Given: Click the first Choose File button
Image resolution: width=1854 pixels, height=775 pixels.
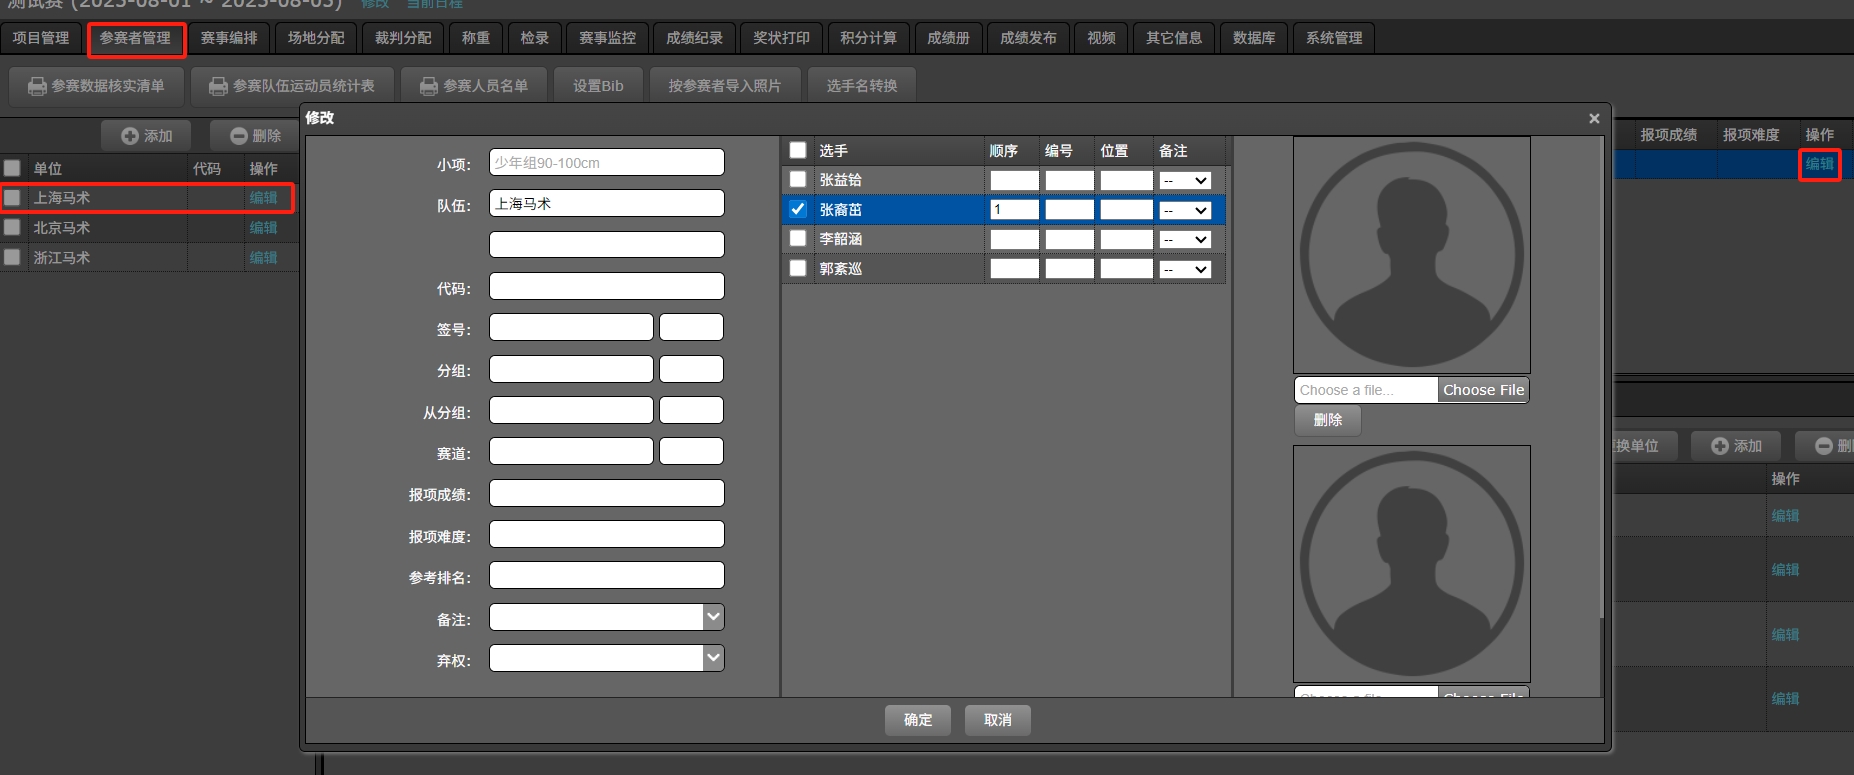Looking at the screenshot, I should [x=1483, y=390].
